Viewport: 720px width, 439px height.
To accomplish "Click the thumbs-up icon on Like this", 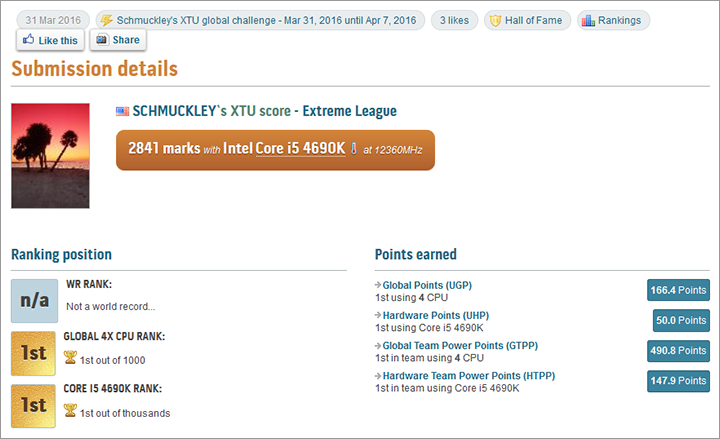I will [x=28, y=39].
